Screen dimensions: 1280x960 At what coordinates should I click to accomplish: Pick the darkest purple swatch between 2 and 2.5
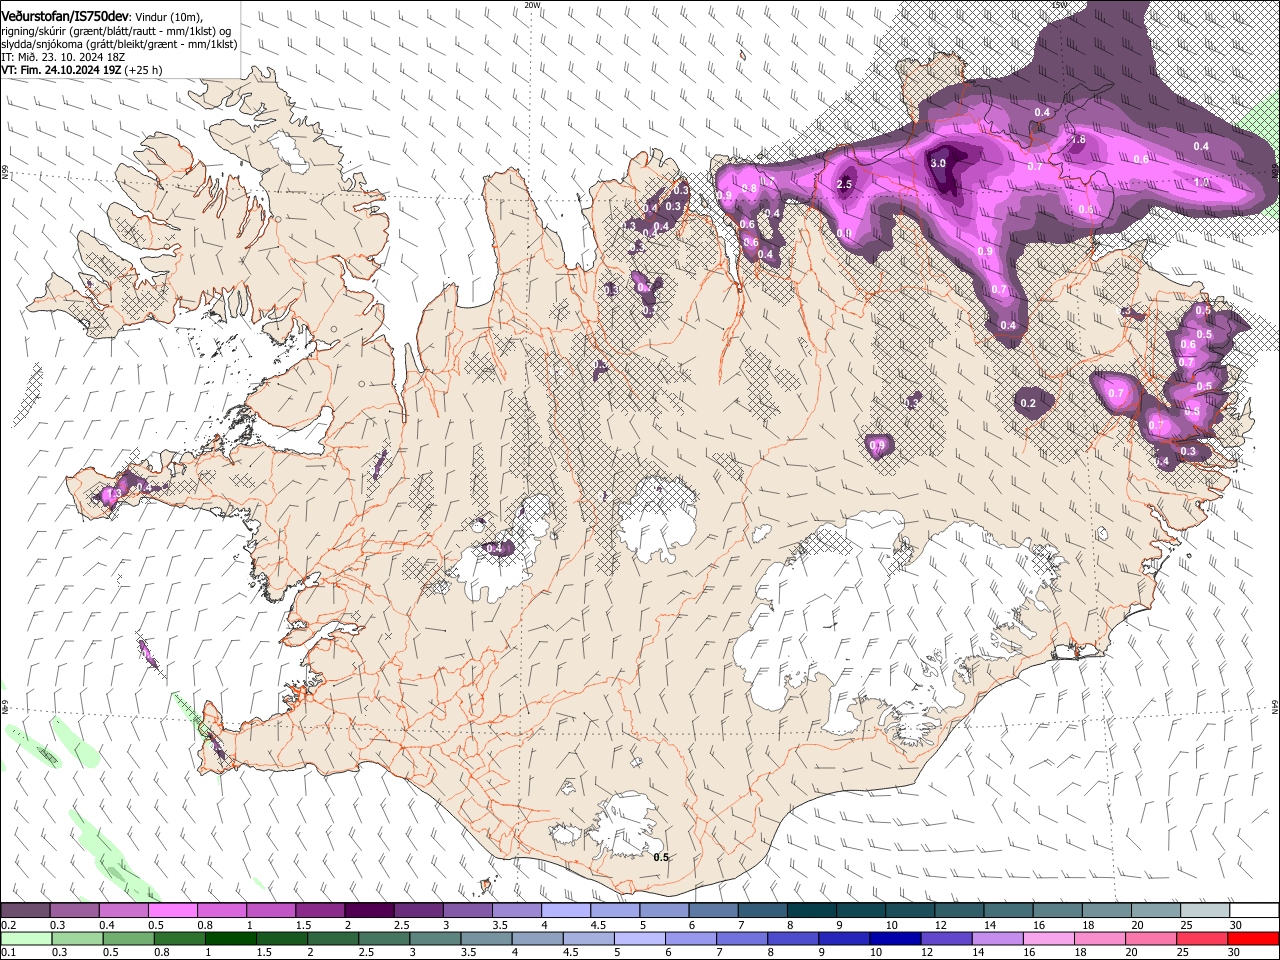click(368, 911)
